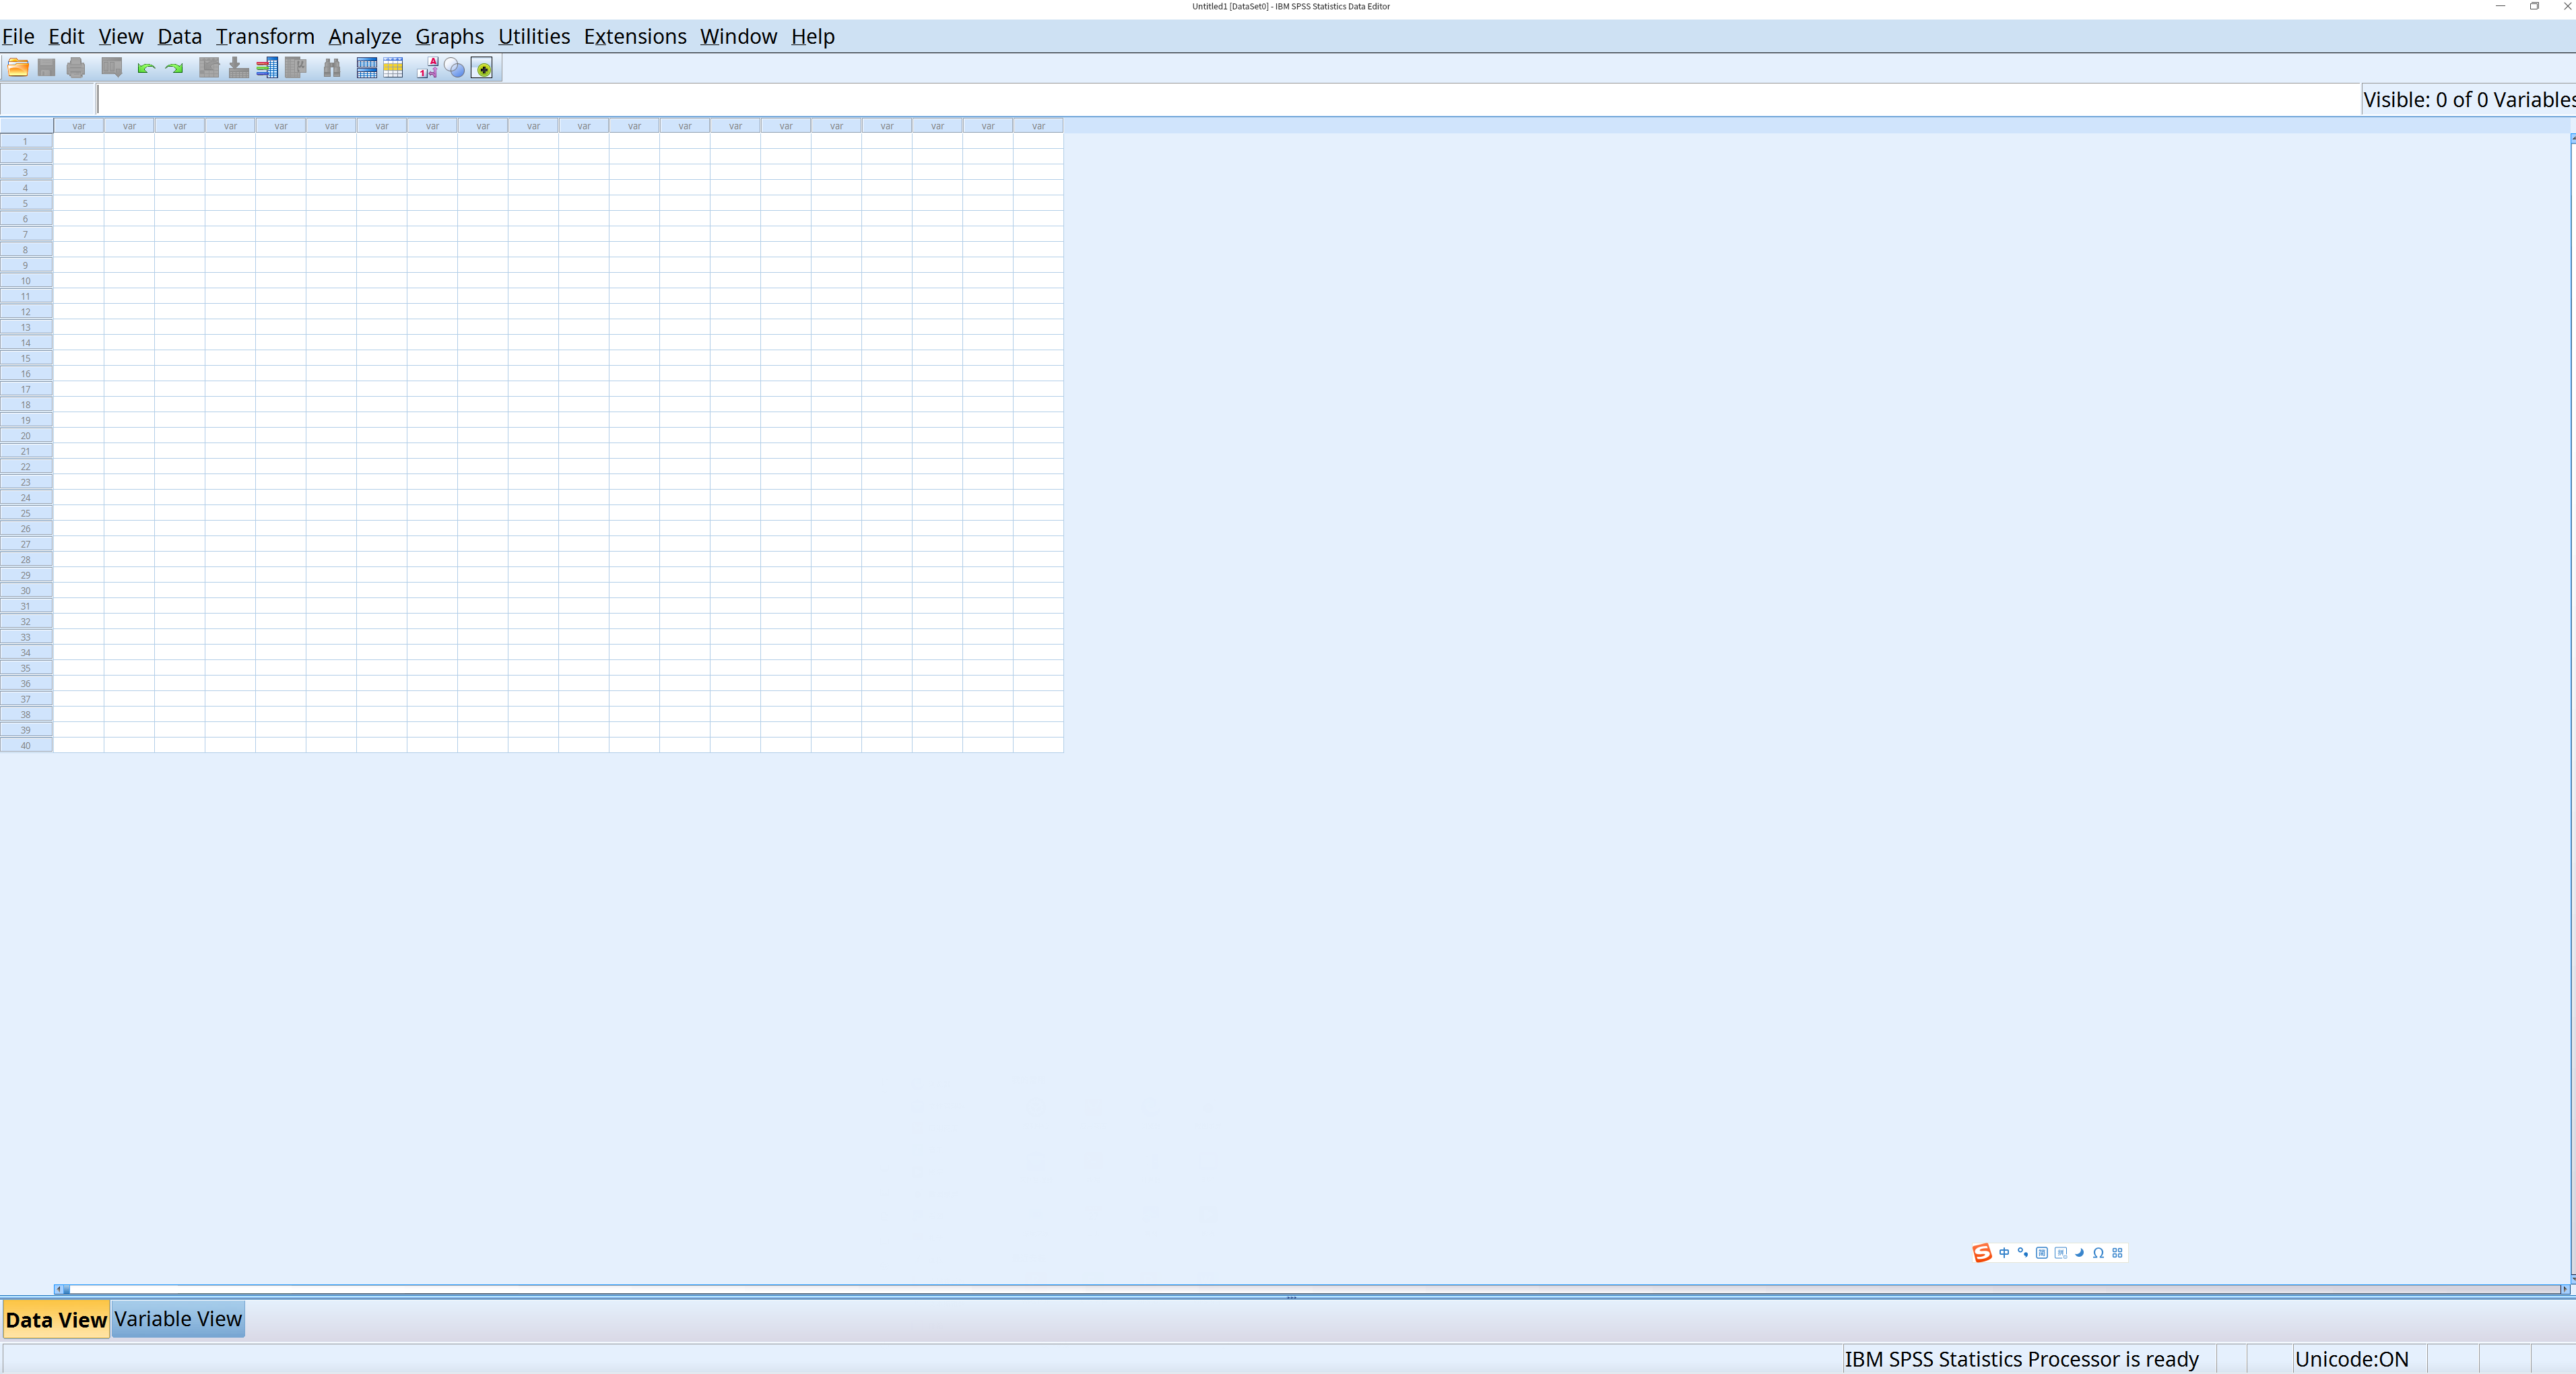Open the Analyze menu

click(365, 36)
